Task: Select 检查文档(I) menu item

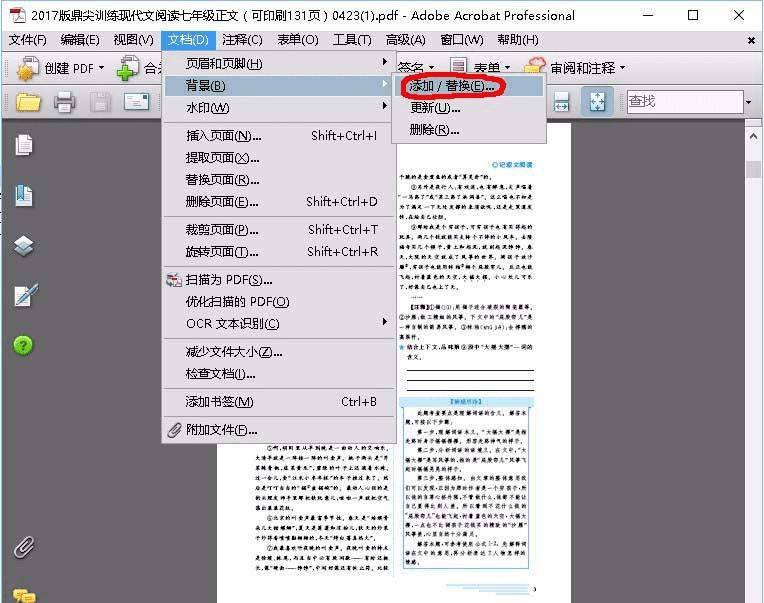Action: [279, 374]
